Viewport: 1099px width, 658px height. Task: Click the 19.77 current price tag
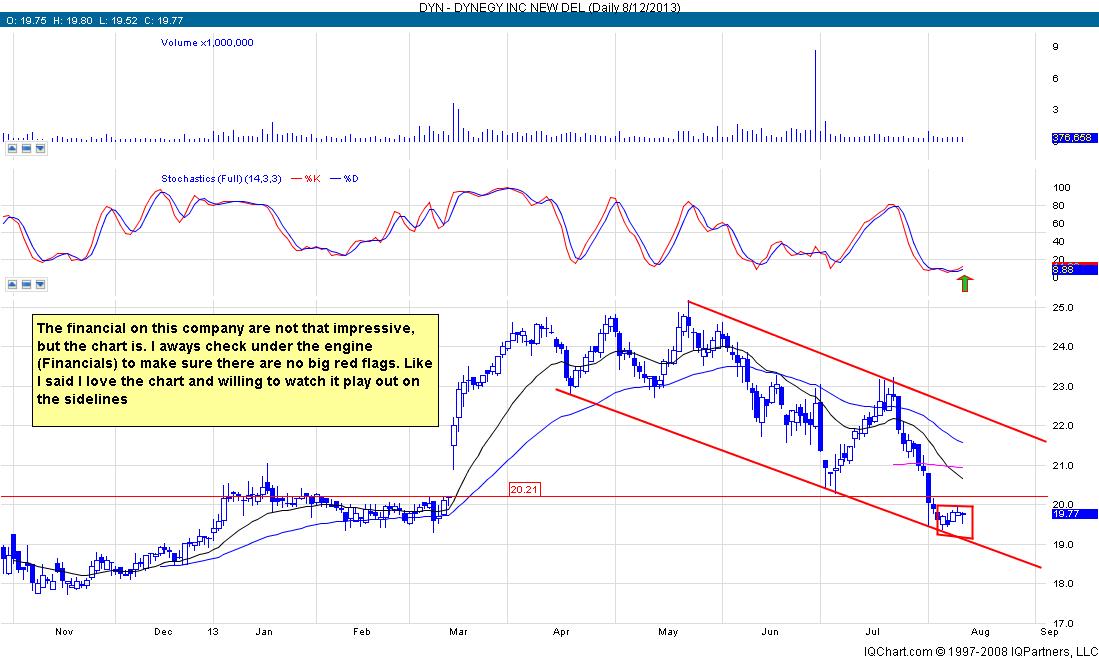(1075, 514)
